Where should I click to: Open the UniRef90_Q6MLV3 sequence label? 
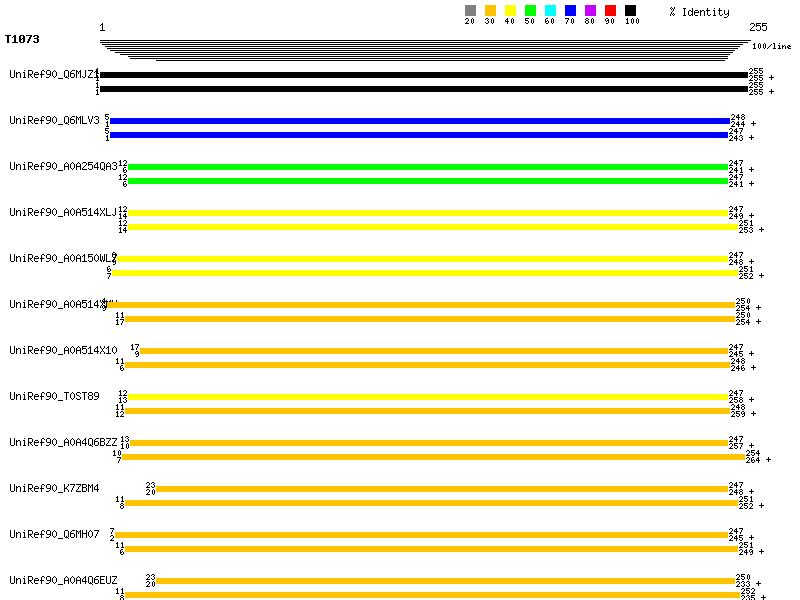[x=54, y=120]
